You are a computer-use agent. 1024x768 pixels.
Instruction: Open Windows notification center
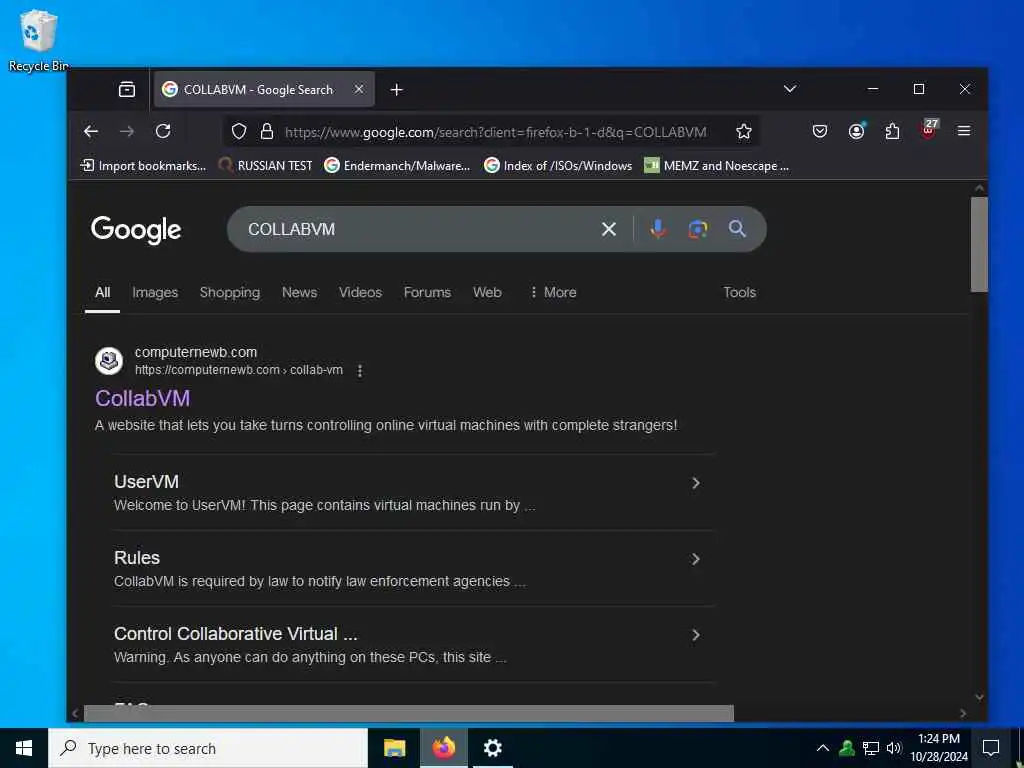click(991, 748)
